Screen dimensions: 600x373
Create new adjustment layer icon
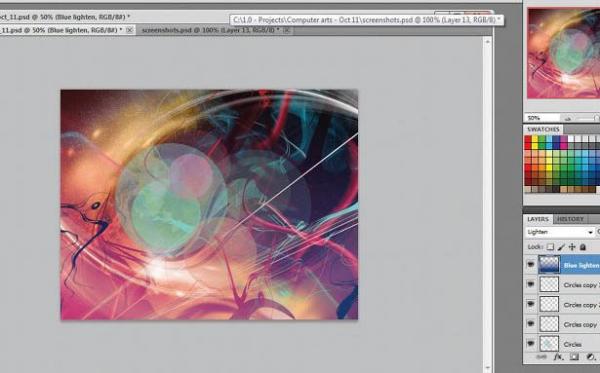point(590,357)
